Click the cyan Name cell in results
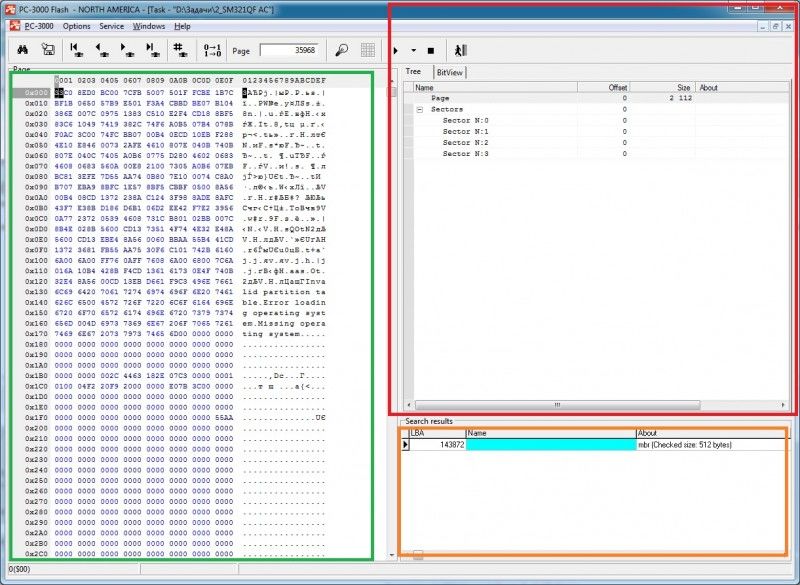This screenshot has width=800, height=585. pos(551,445)
